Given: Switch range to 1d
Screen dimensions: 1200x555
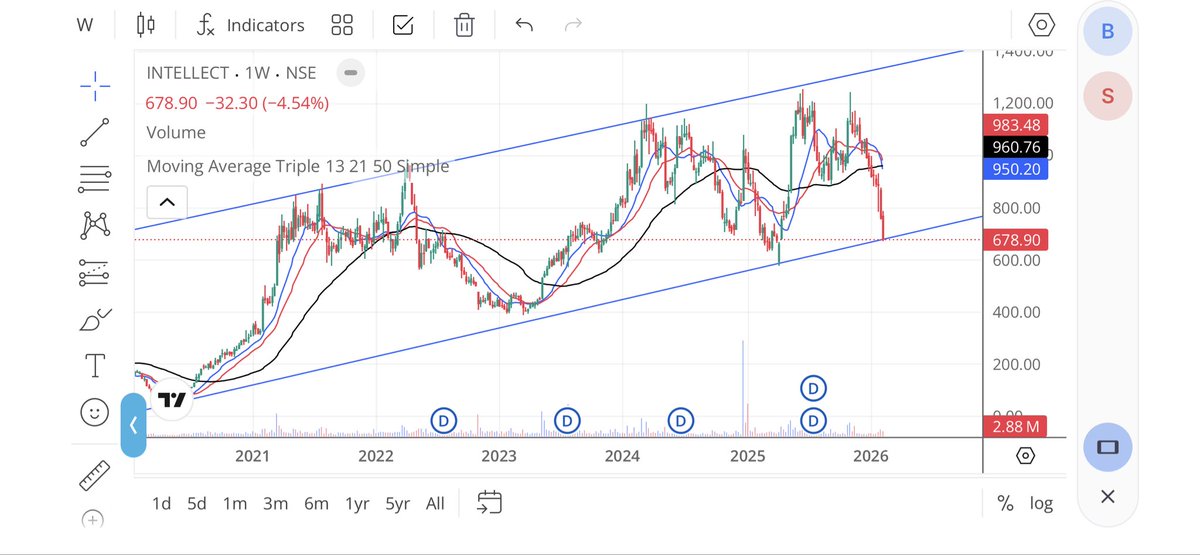Looking at the screenshot, I should pyautogui.click(x=161, y=503).
